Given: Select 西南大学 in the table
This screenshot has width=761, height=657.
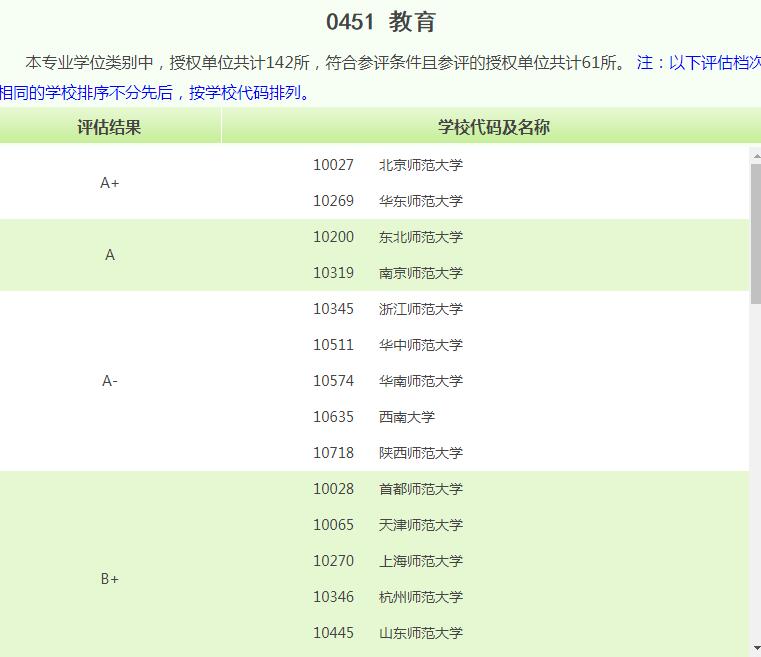Looking at the screenshot, I should (x=407, y=417).
